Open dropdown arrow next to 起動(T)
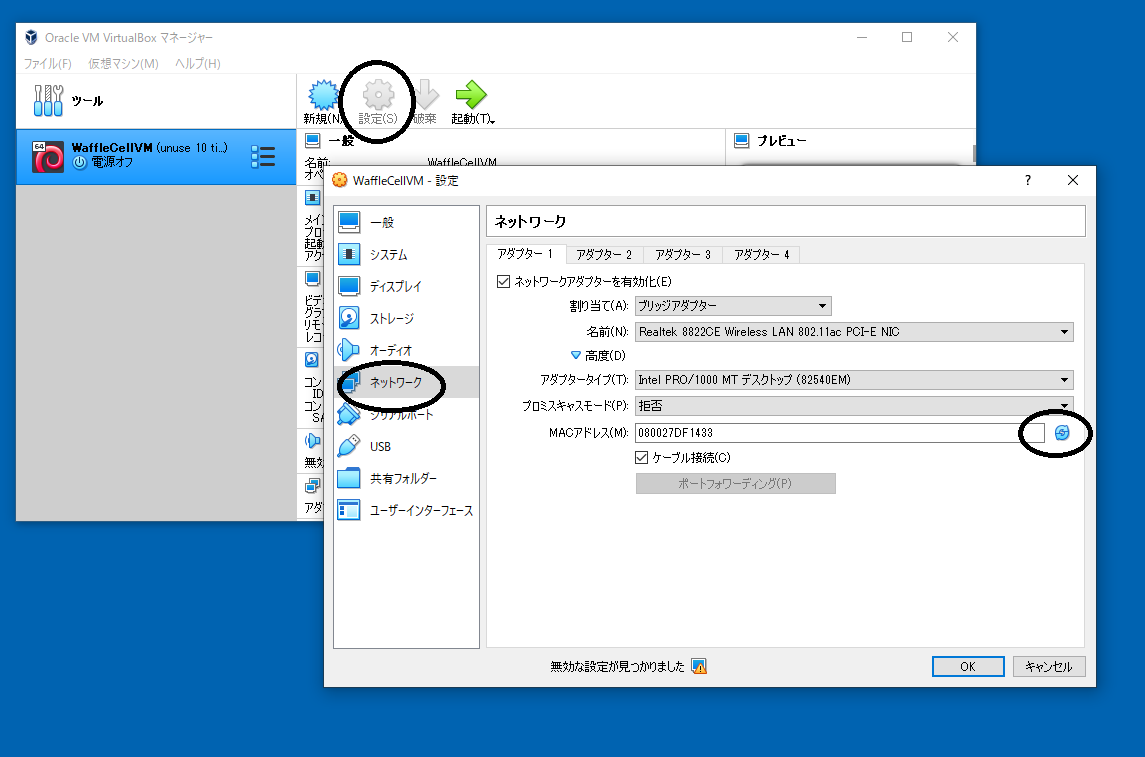1145x757 pixels. (x=493, y=120)
